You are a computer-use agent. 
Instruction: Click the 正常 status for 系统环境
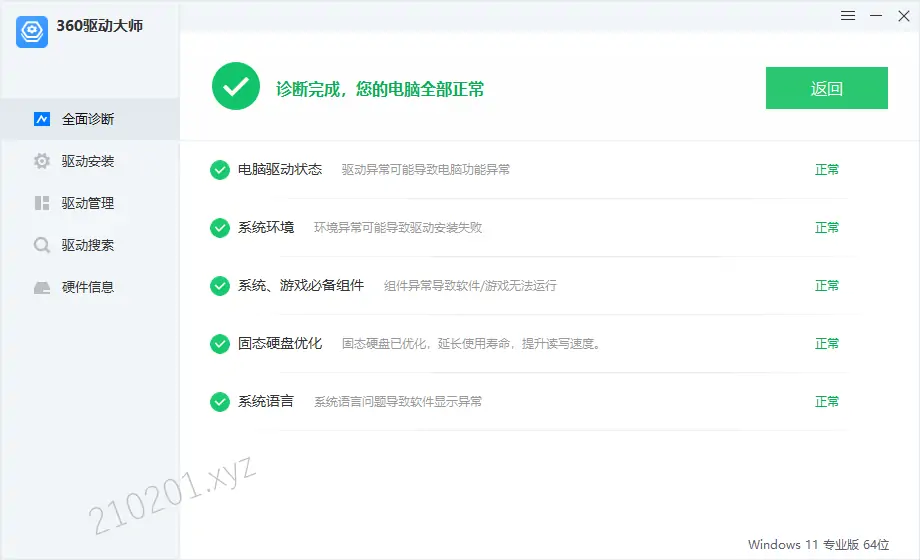click(x=827, y=228)
